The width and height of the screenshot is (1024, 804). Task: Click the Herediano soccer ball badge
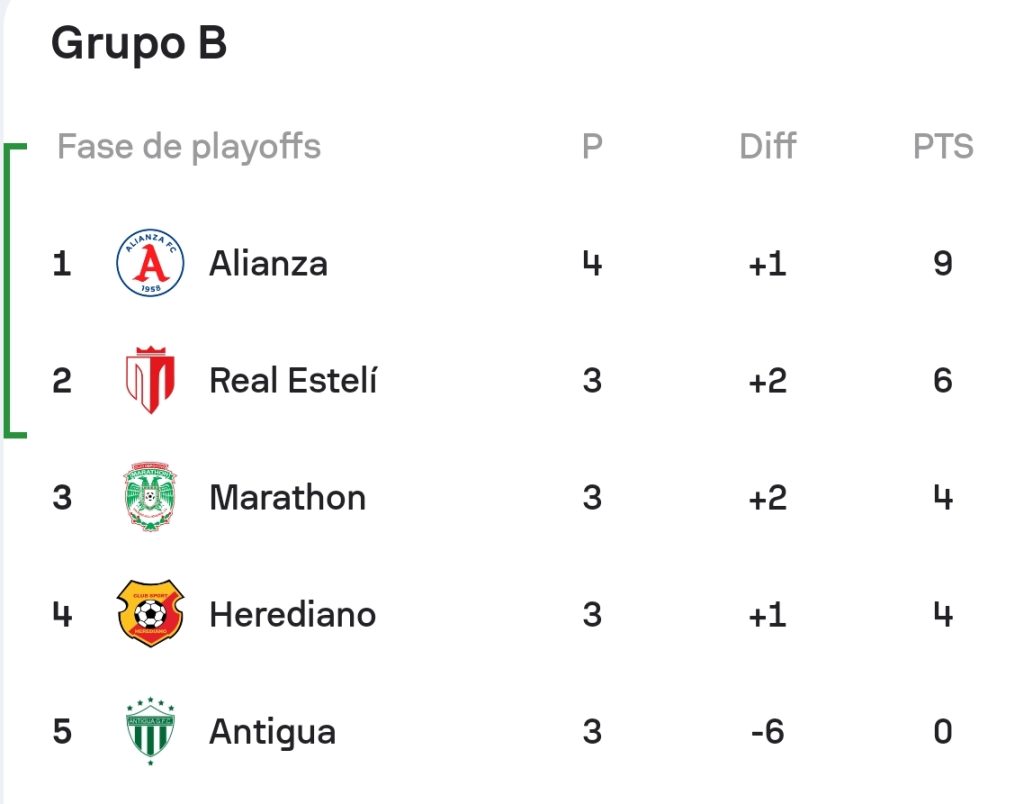coord(150,613)
